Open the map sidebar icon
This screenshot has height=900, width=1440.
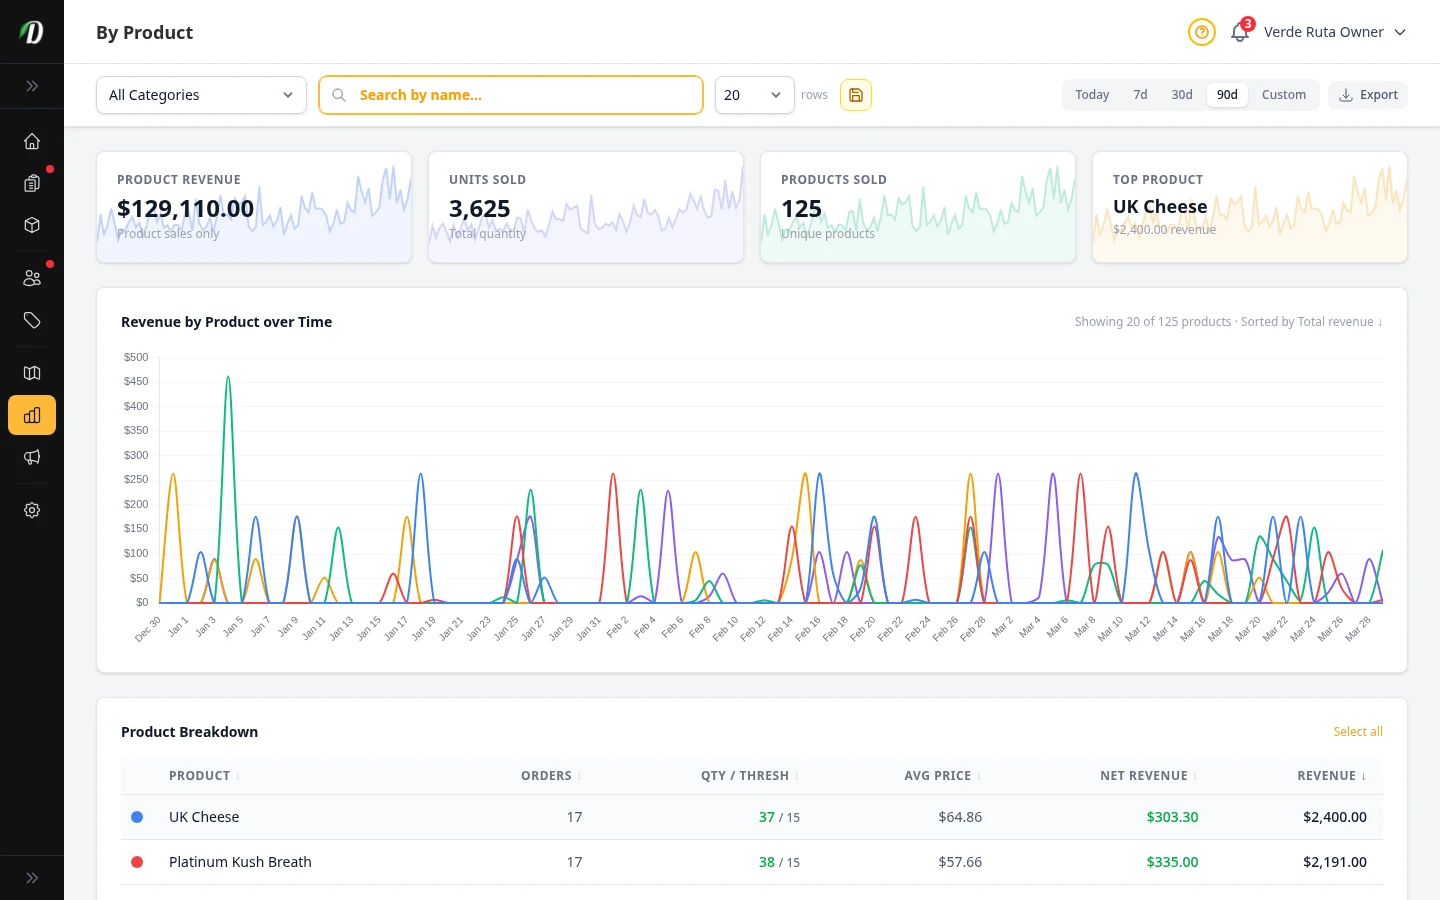coord(32,372)
